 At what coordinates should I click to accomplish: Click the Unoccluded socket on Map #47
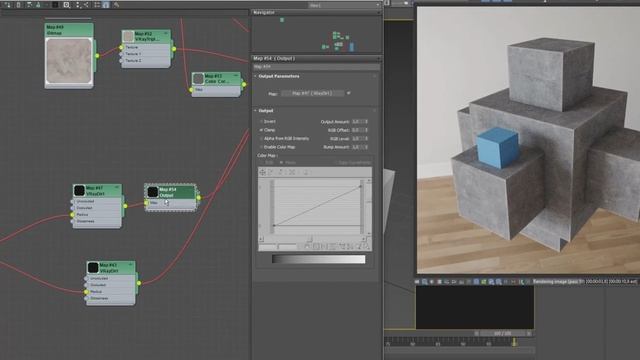click(72, 201)
